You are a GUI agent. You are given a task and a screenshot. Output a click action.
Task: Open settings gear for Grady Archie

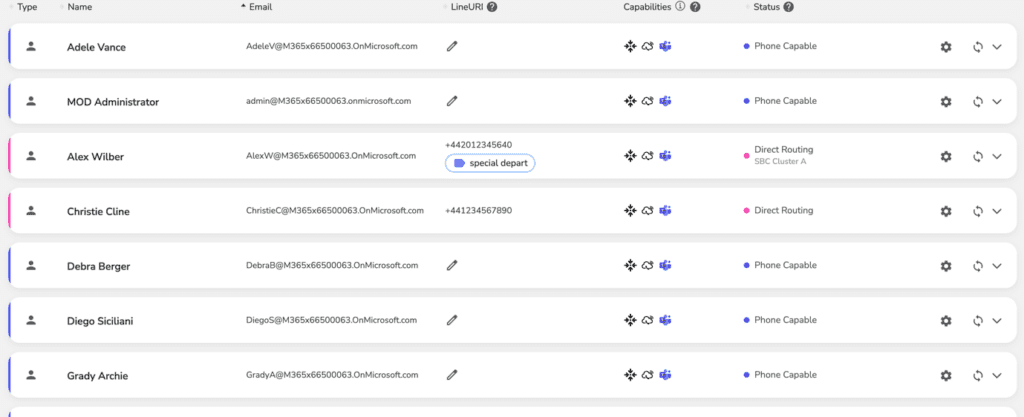pos(946,376)
